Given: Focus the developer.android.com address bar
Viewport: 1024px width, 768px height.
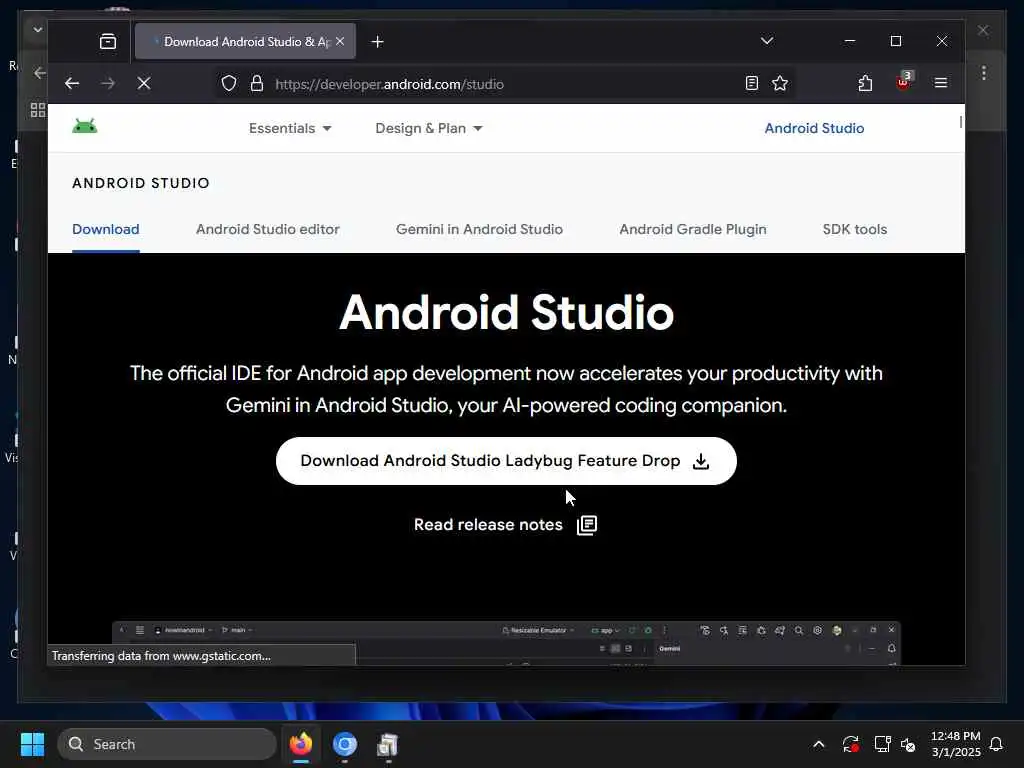Looking at the screenshot, I should pyautogui.click(x=503, y=84).
